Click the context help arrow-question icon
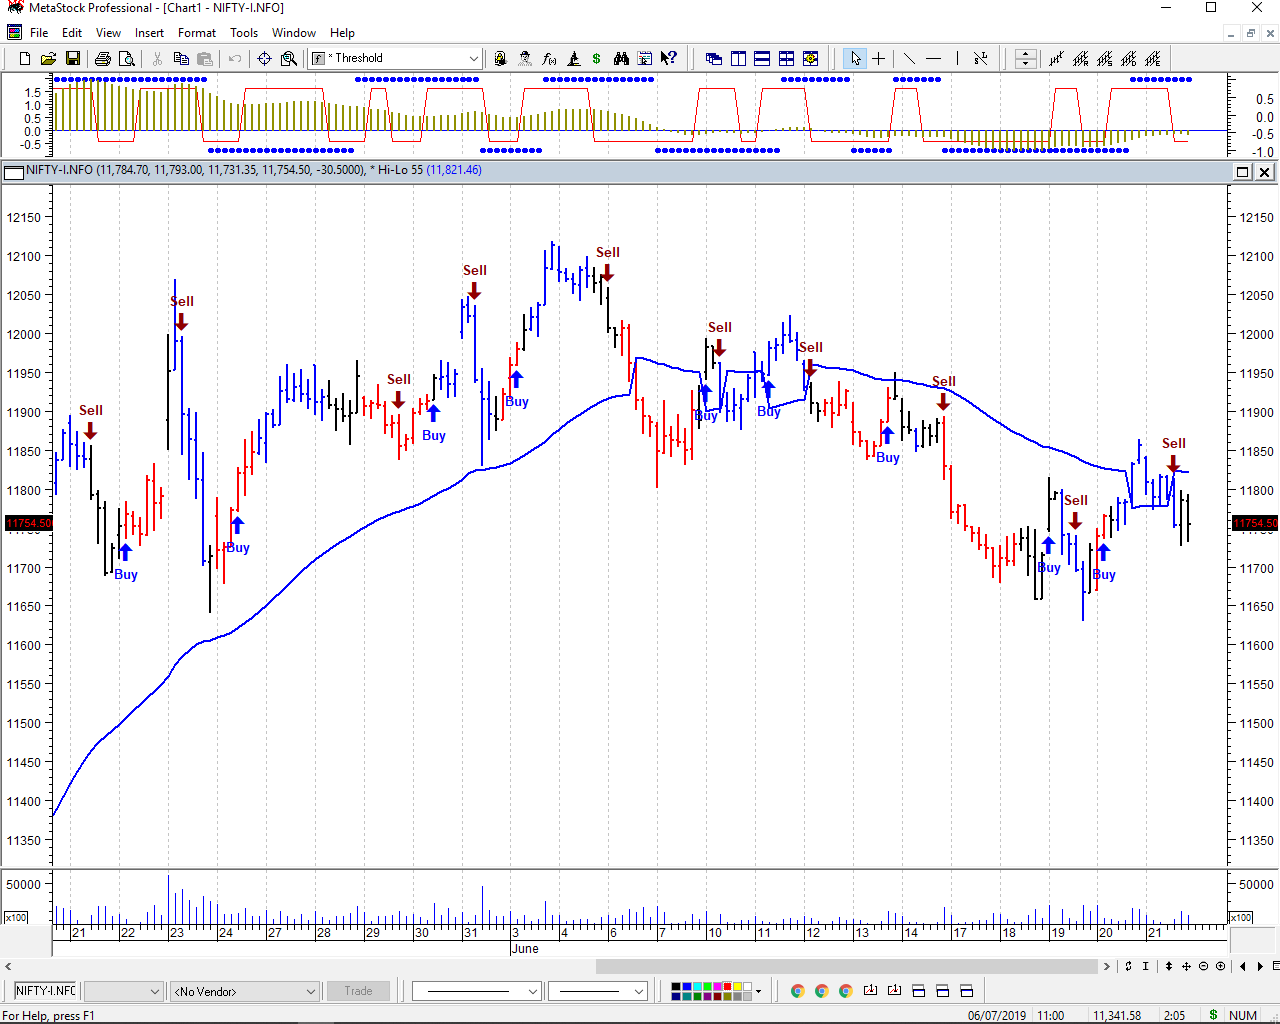 669,59
